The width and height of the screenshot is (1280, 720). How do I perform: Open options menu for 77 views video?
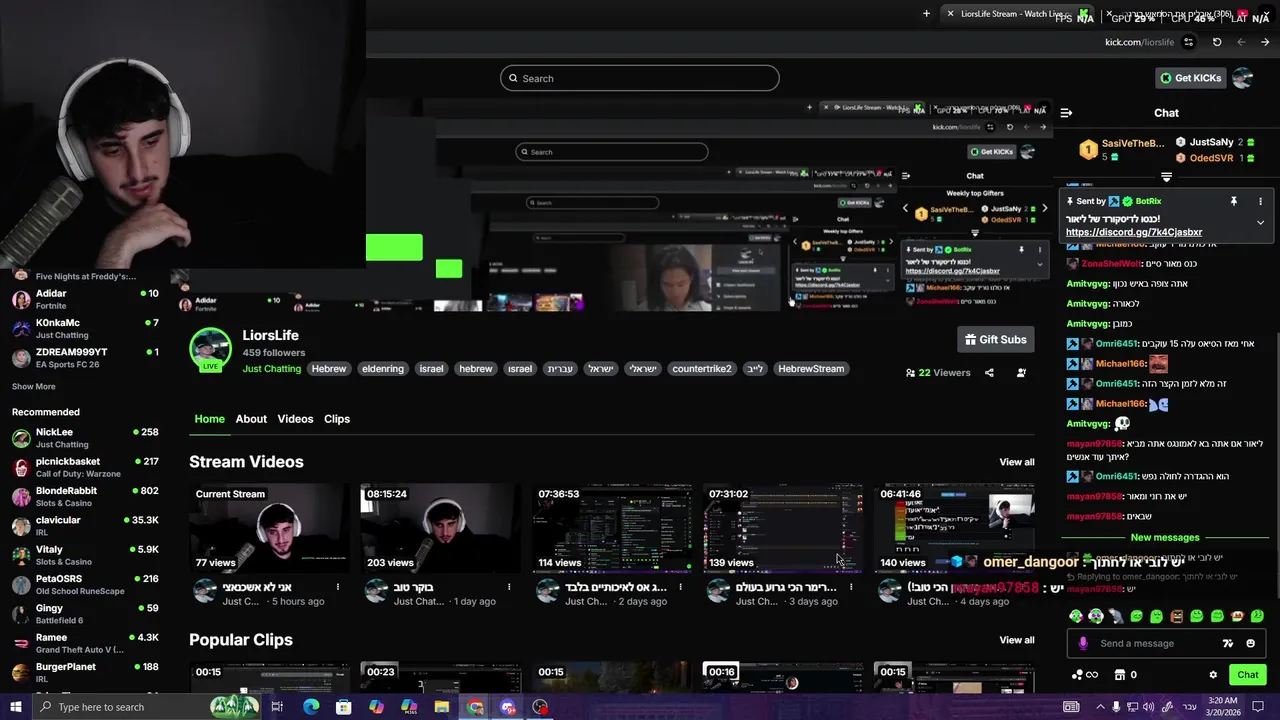(338, 587)
